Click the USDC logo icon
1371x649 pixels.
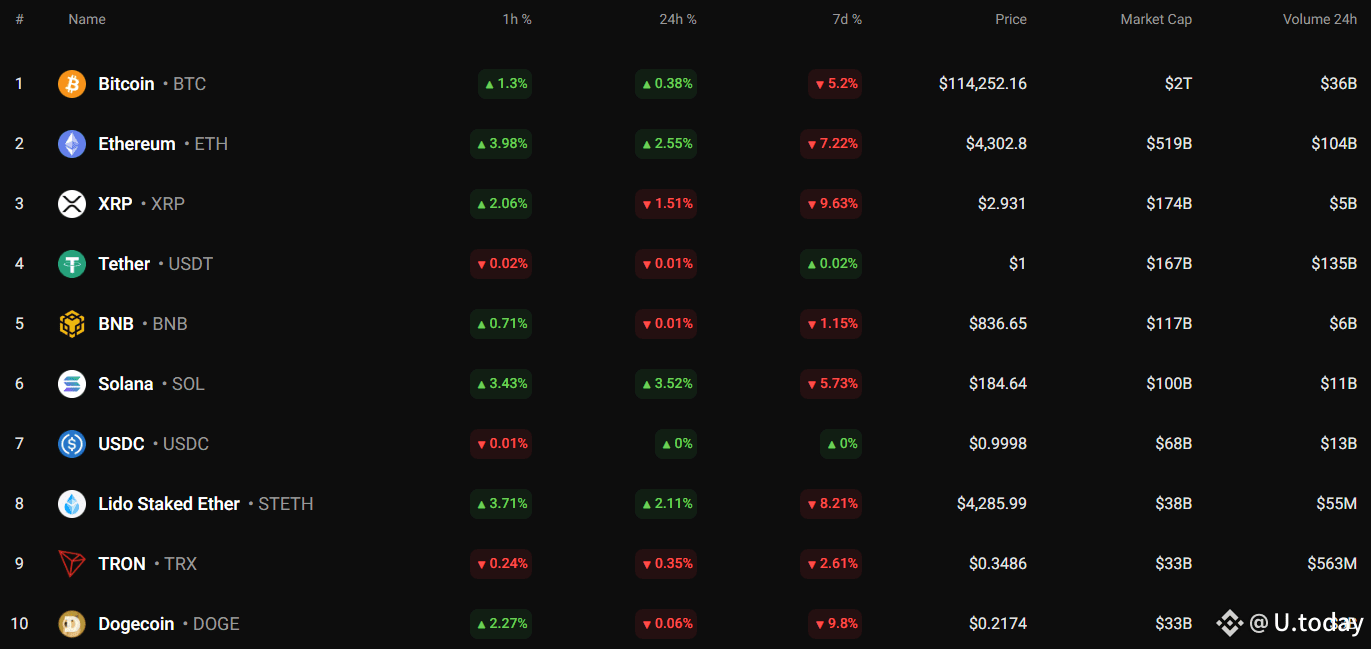(x=72, y=444)
